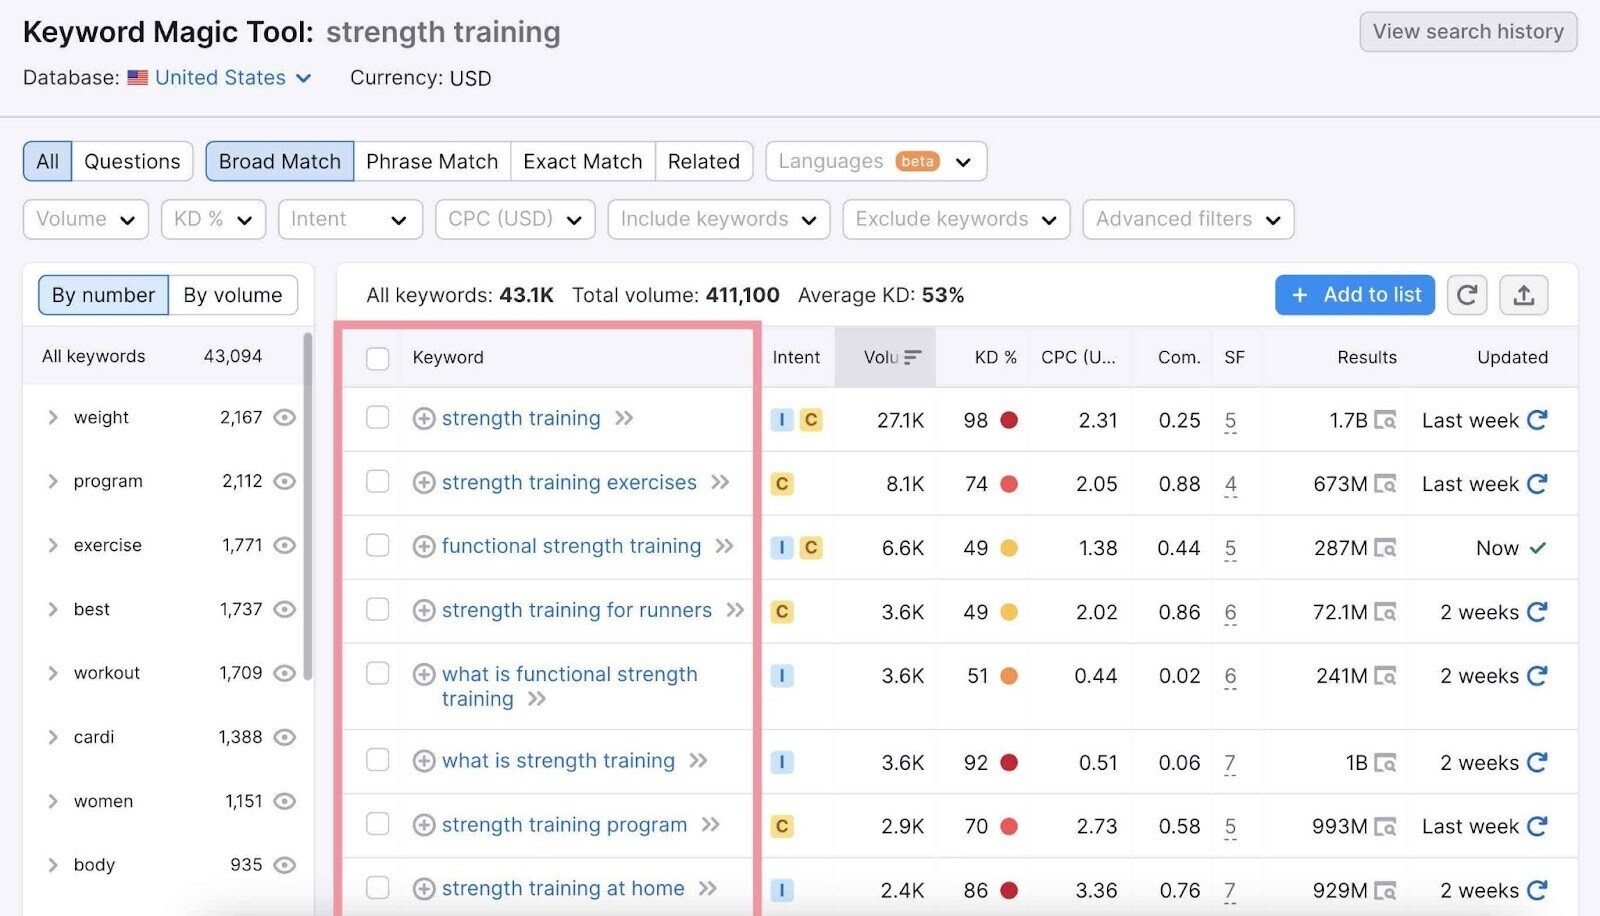Viewport: 1600px width, 916px height.
Task: Check the strength training at home row
Action: point(377,888)
